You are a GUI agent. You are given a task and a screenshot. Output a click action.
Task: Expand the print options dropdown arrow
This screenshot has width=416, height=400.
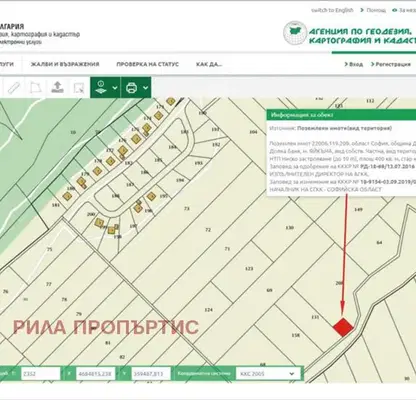coord(145,88)
